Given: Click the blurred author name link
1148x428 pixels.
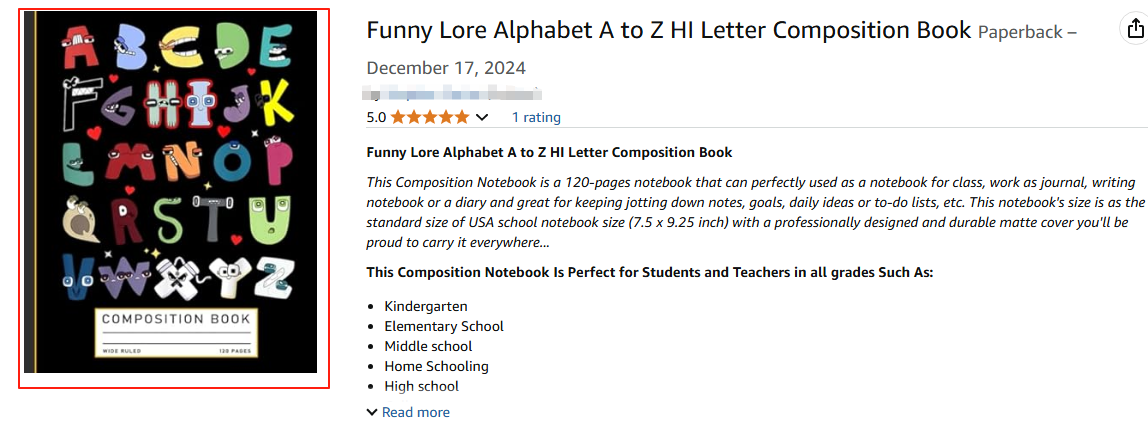Looking at the screenshot, I should click(455, 95).
